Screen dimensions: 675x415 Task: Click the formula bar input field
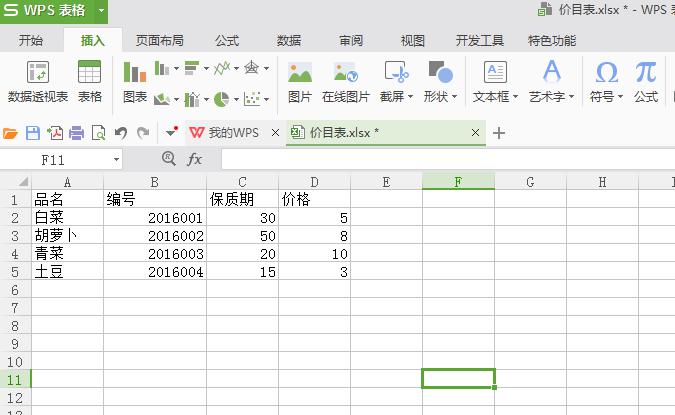440,159
